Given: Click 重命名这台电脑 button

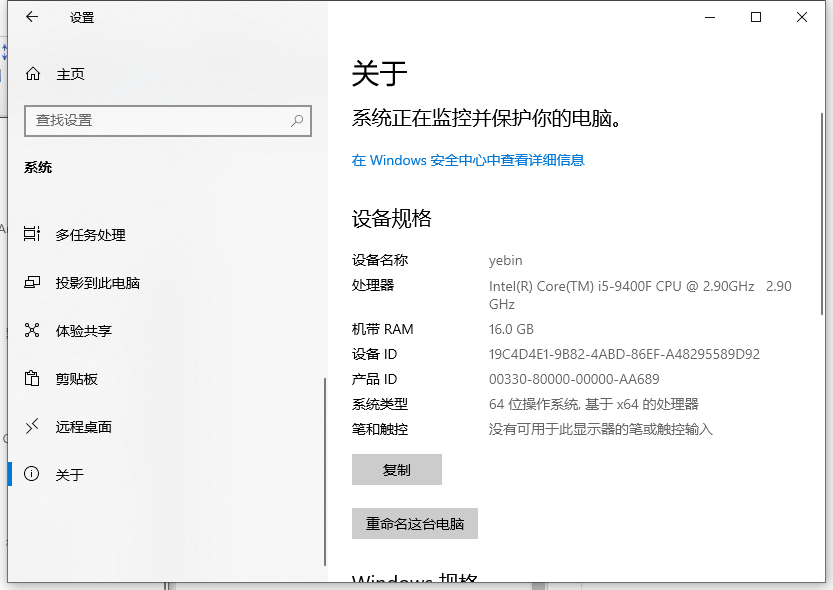Looking at the screenshot, I should click(x=414, y=523).
